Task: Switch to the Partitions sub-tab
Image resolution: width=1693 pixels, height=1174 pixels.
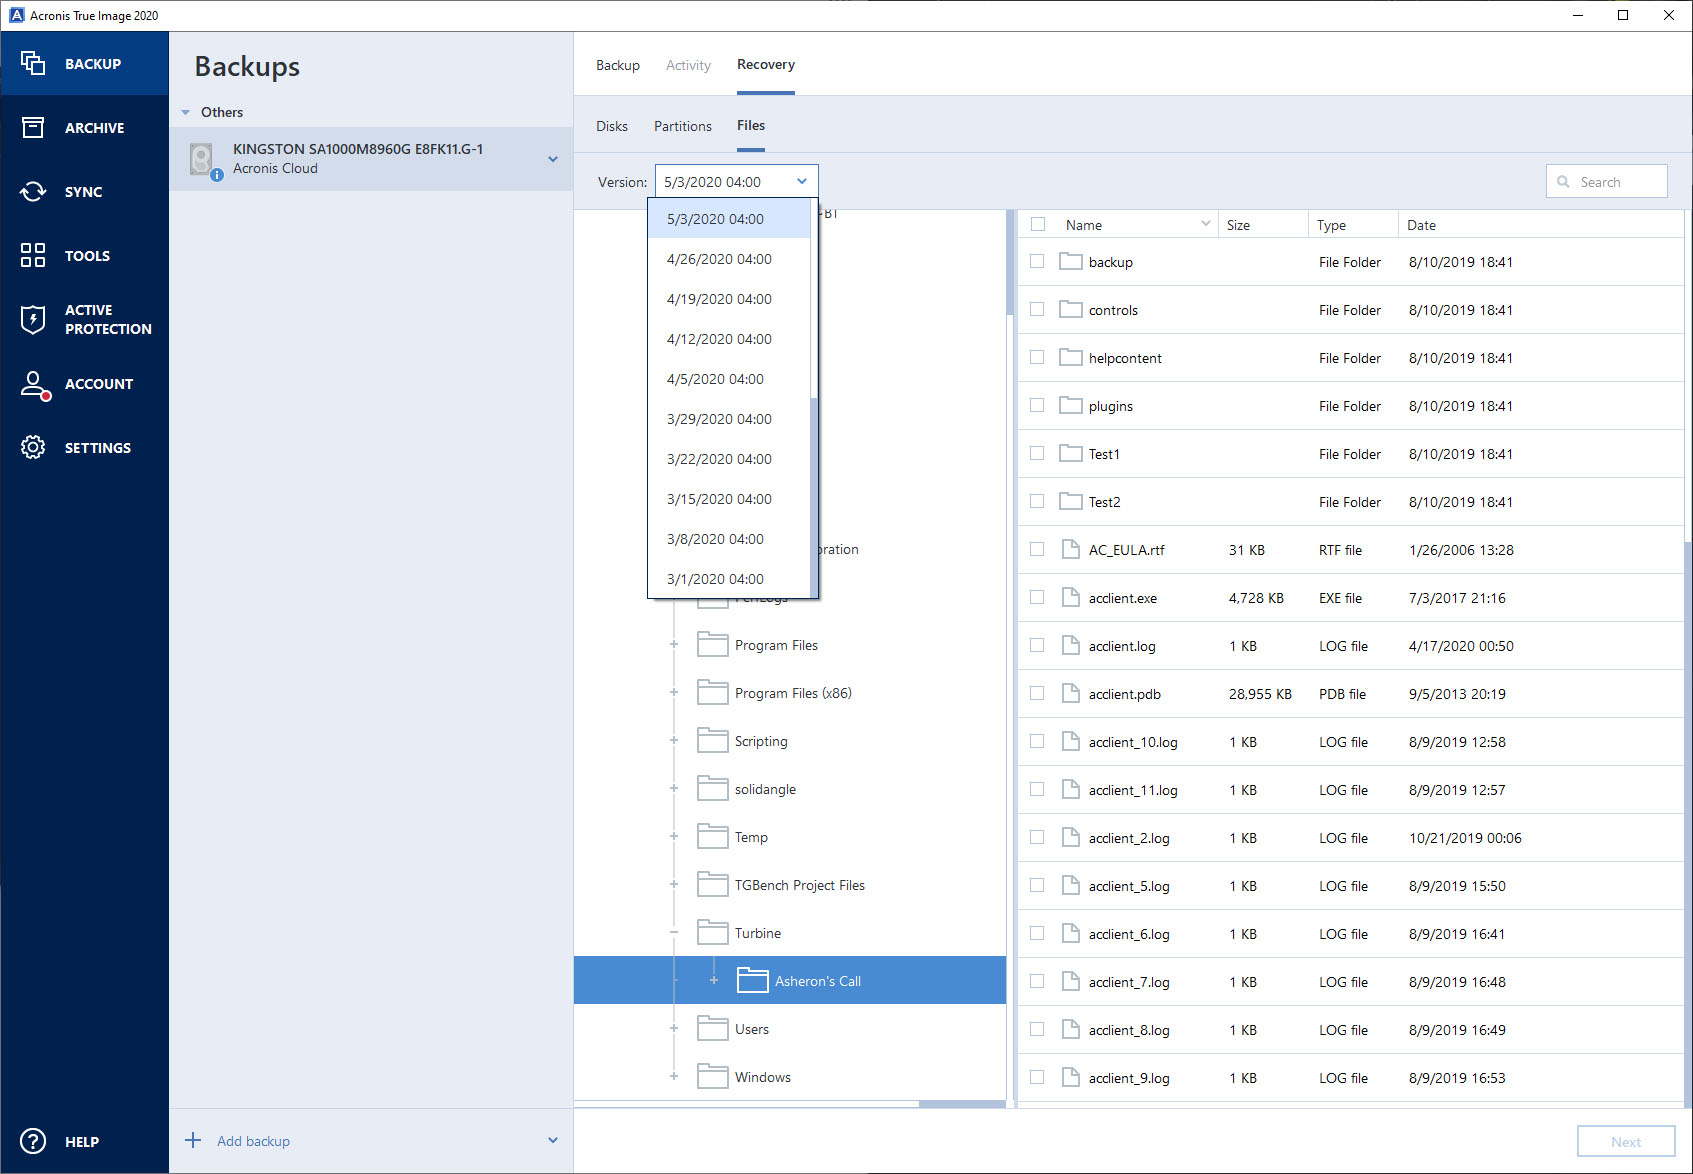Action: [683, 126]
